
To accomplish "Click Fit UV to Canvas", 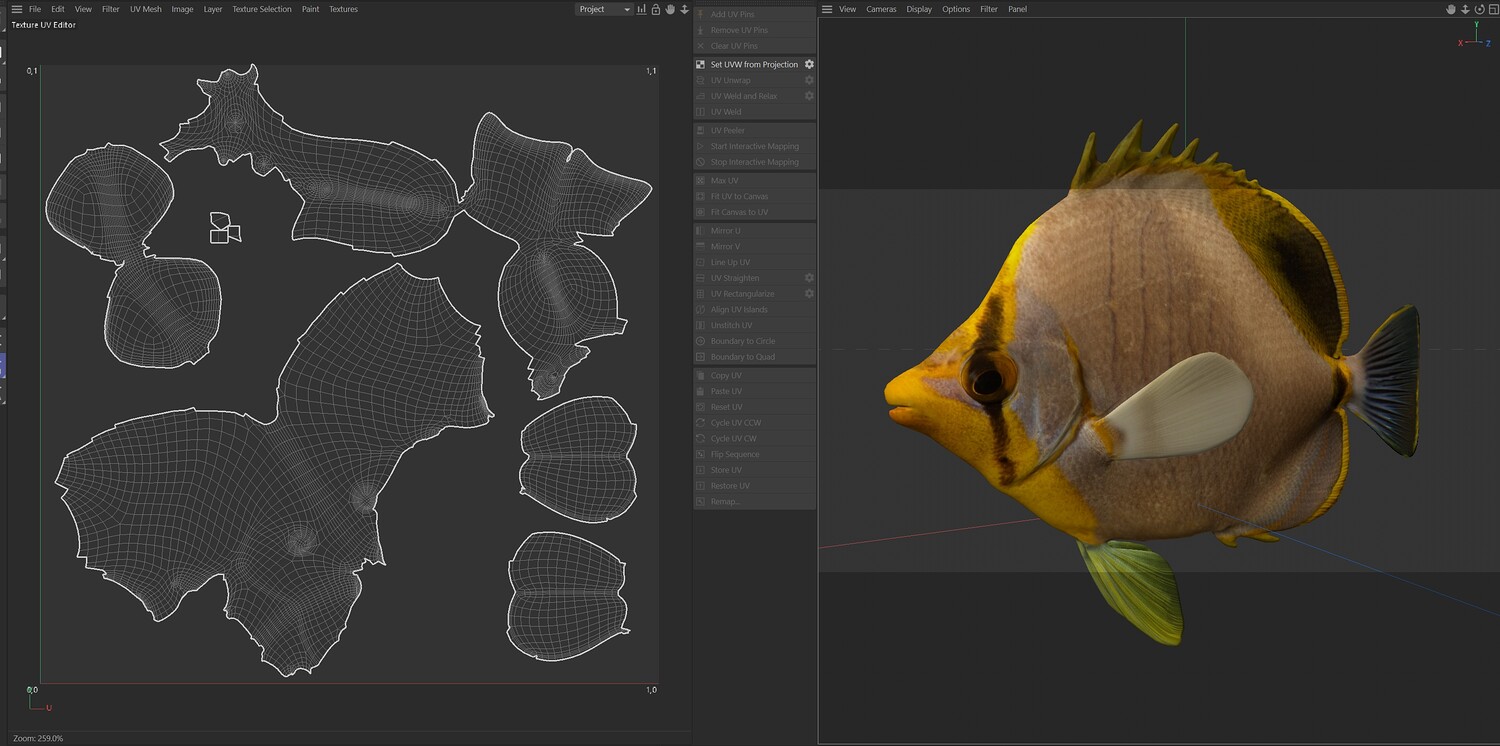I will [755, 196].
